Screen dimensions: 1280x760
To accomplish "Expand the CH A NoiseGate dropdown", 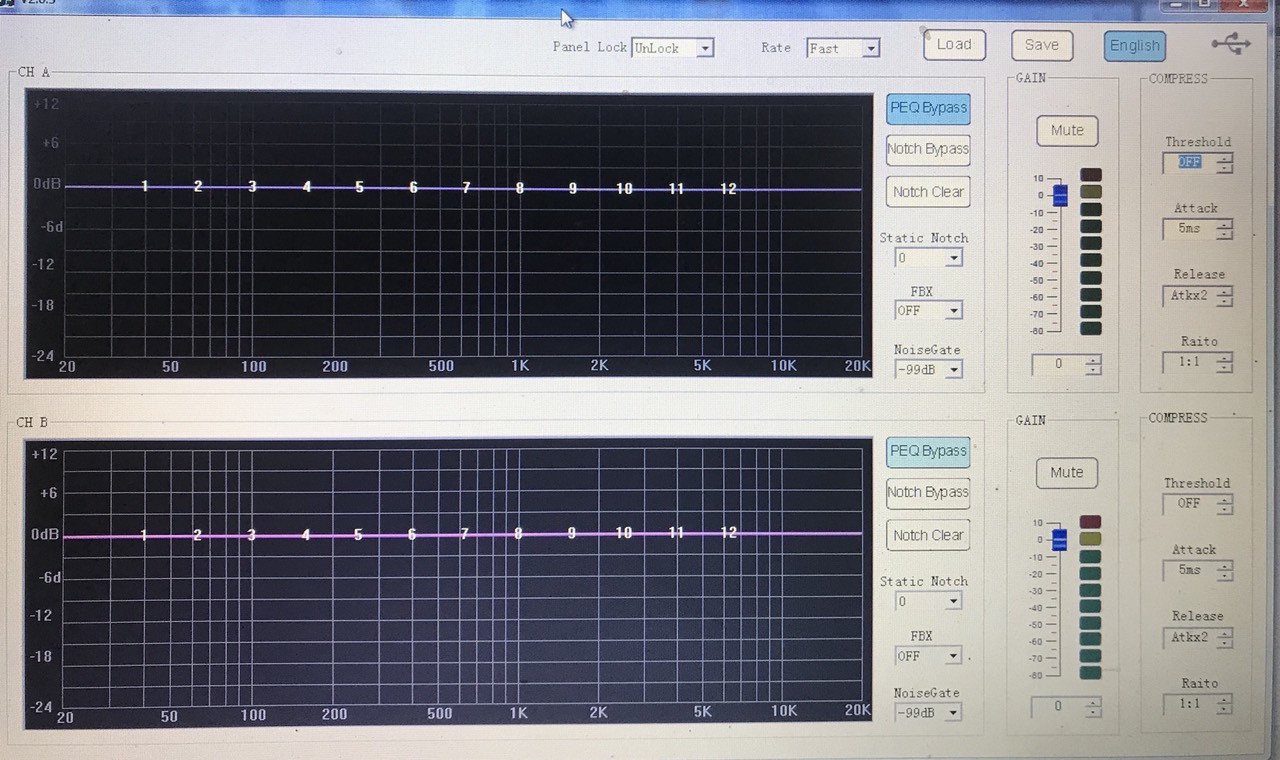I will [x=953, y=370].
